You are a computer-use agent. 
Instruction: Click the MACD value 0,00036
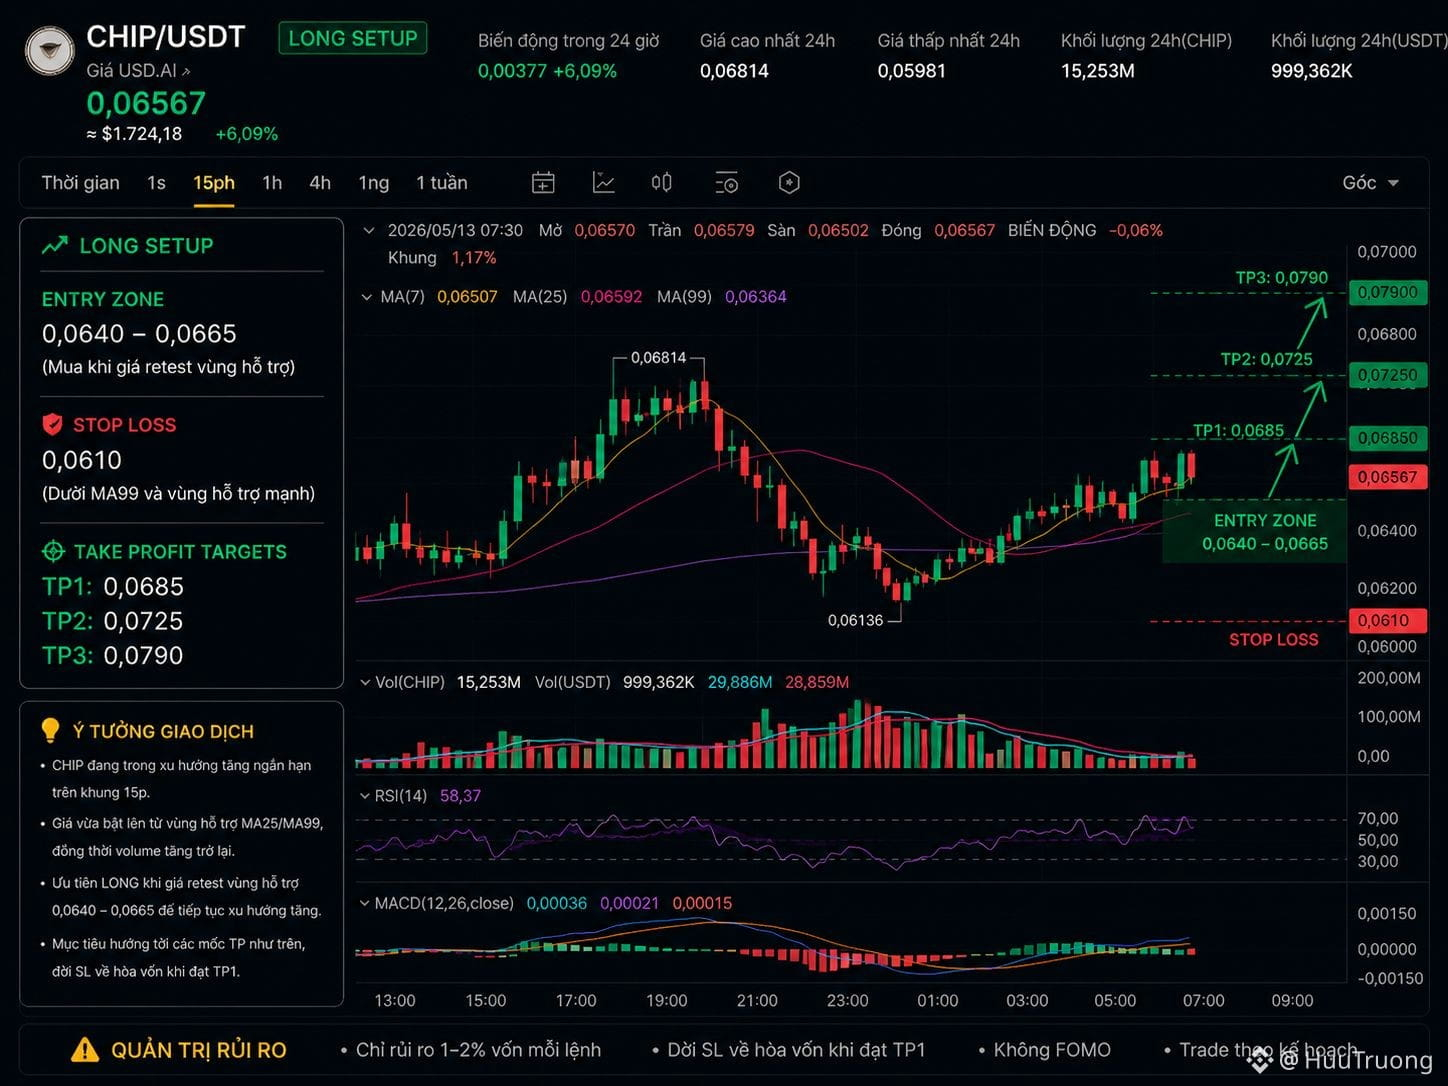557,903
